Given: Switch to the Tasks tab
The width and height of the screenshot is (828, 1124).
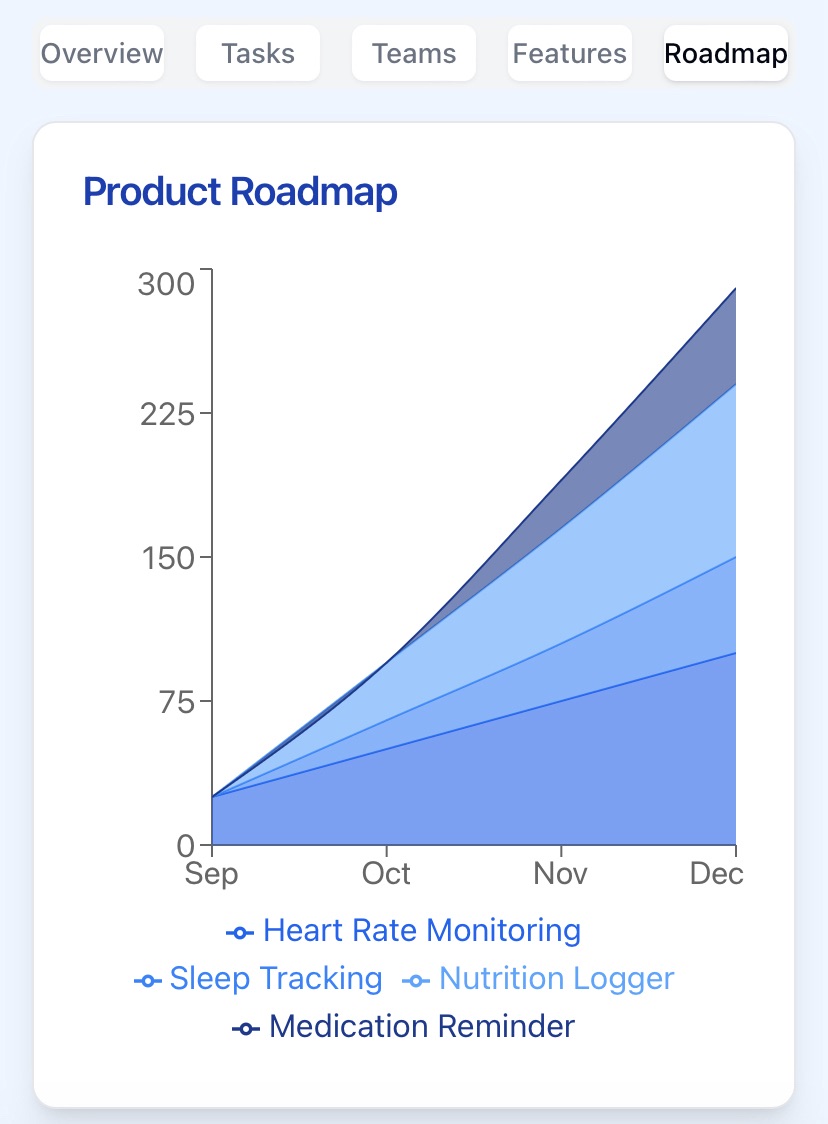Looking at the screenshot, I should (258, 53).
